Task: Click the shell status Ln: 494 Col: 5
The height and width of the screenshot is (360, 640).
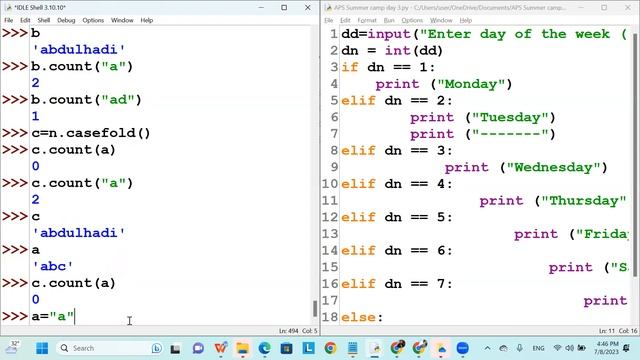Action: (298, 331)
